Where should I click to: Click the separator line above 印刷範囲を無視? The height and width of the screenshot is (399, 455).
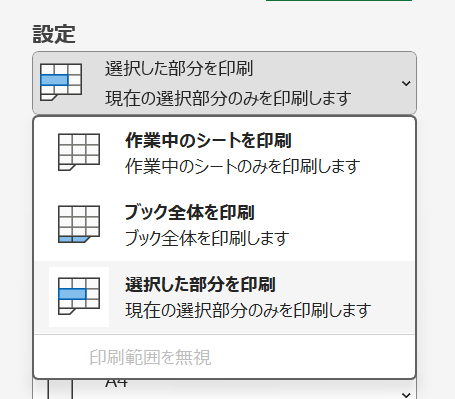point(225,335)
